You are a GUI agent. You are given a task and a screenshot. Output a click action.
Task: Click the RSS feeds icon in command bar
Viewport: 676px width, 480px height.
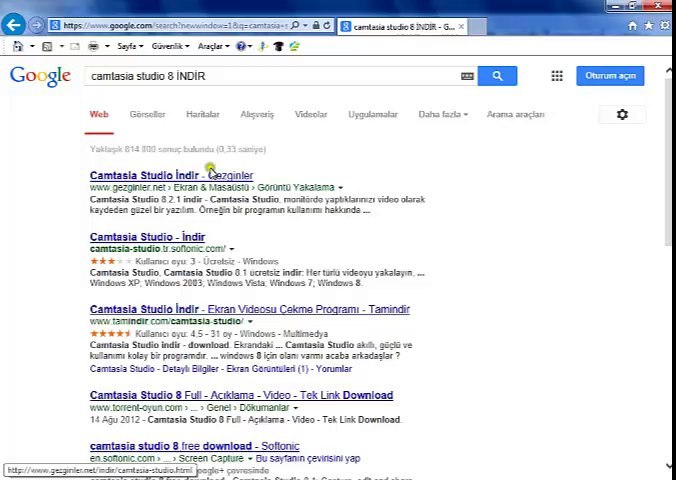coord(47,46)
